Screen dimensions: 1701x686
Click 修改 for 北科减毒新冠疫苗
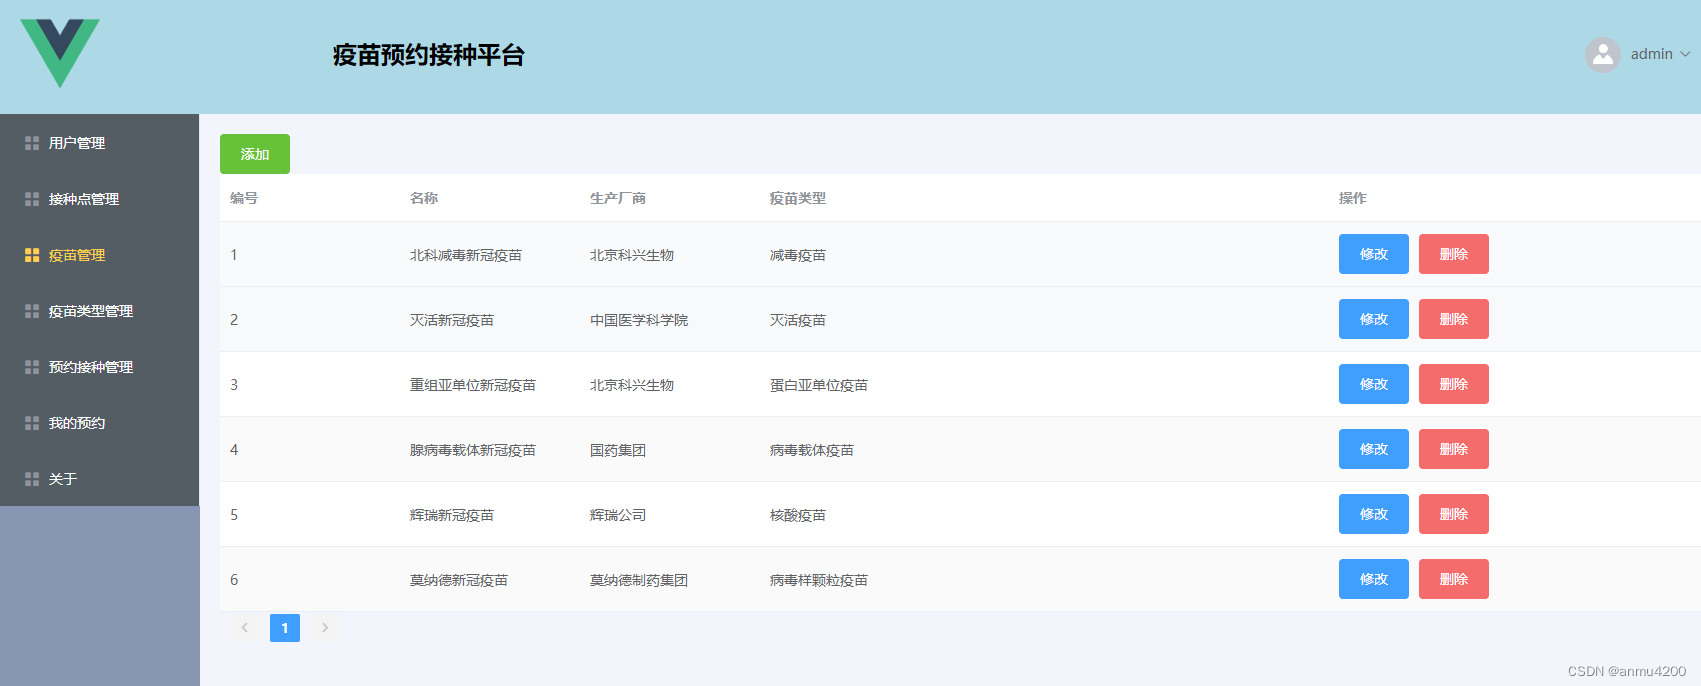(x=1374, y=254)
